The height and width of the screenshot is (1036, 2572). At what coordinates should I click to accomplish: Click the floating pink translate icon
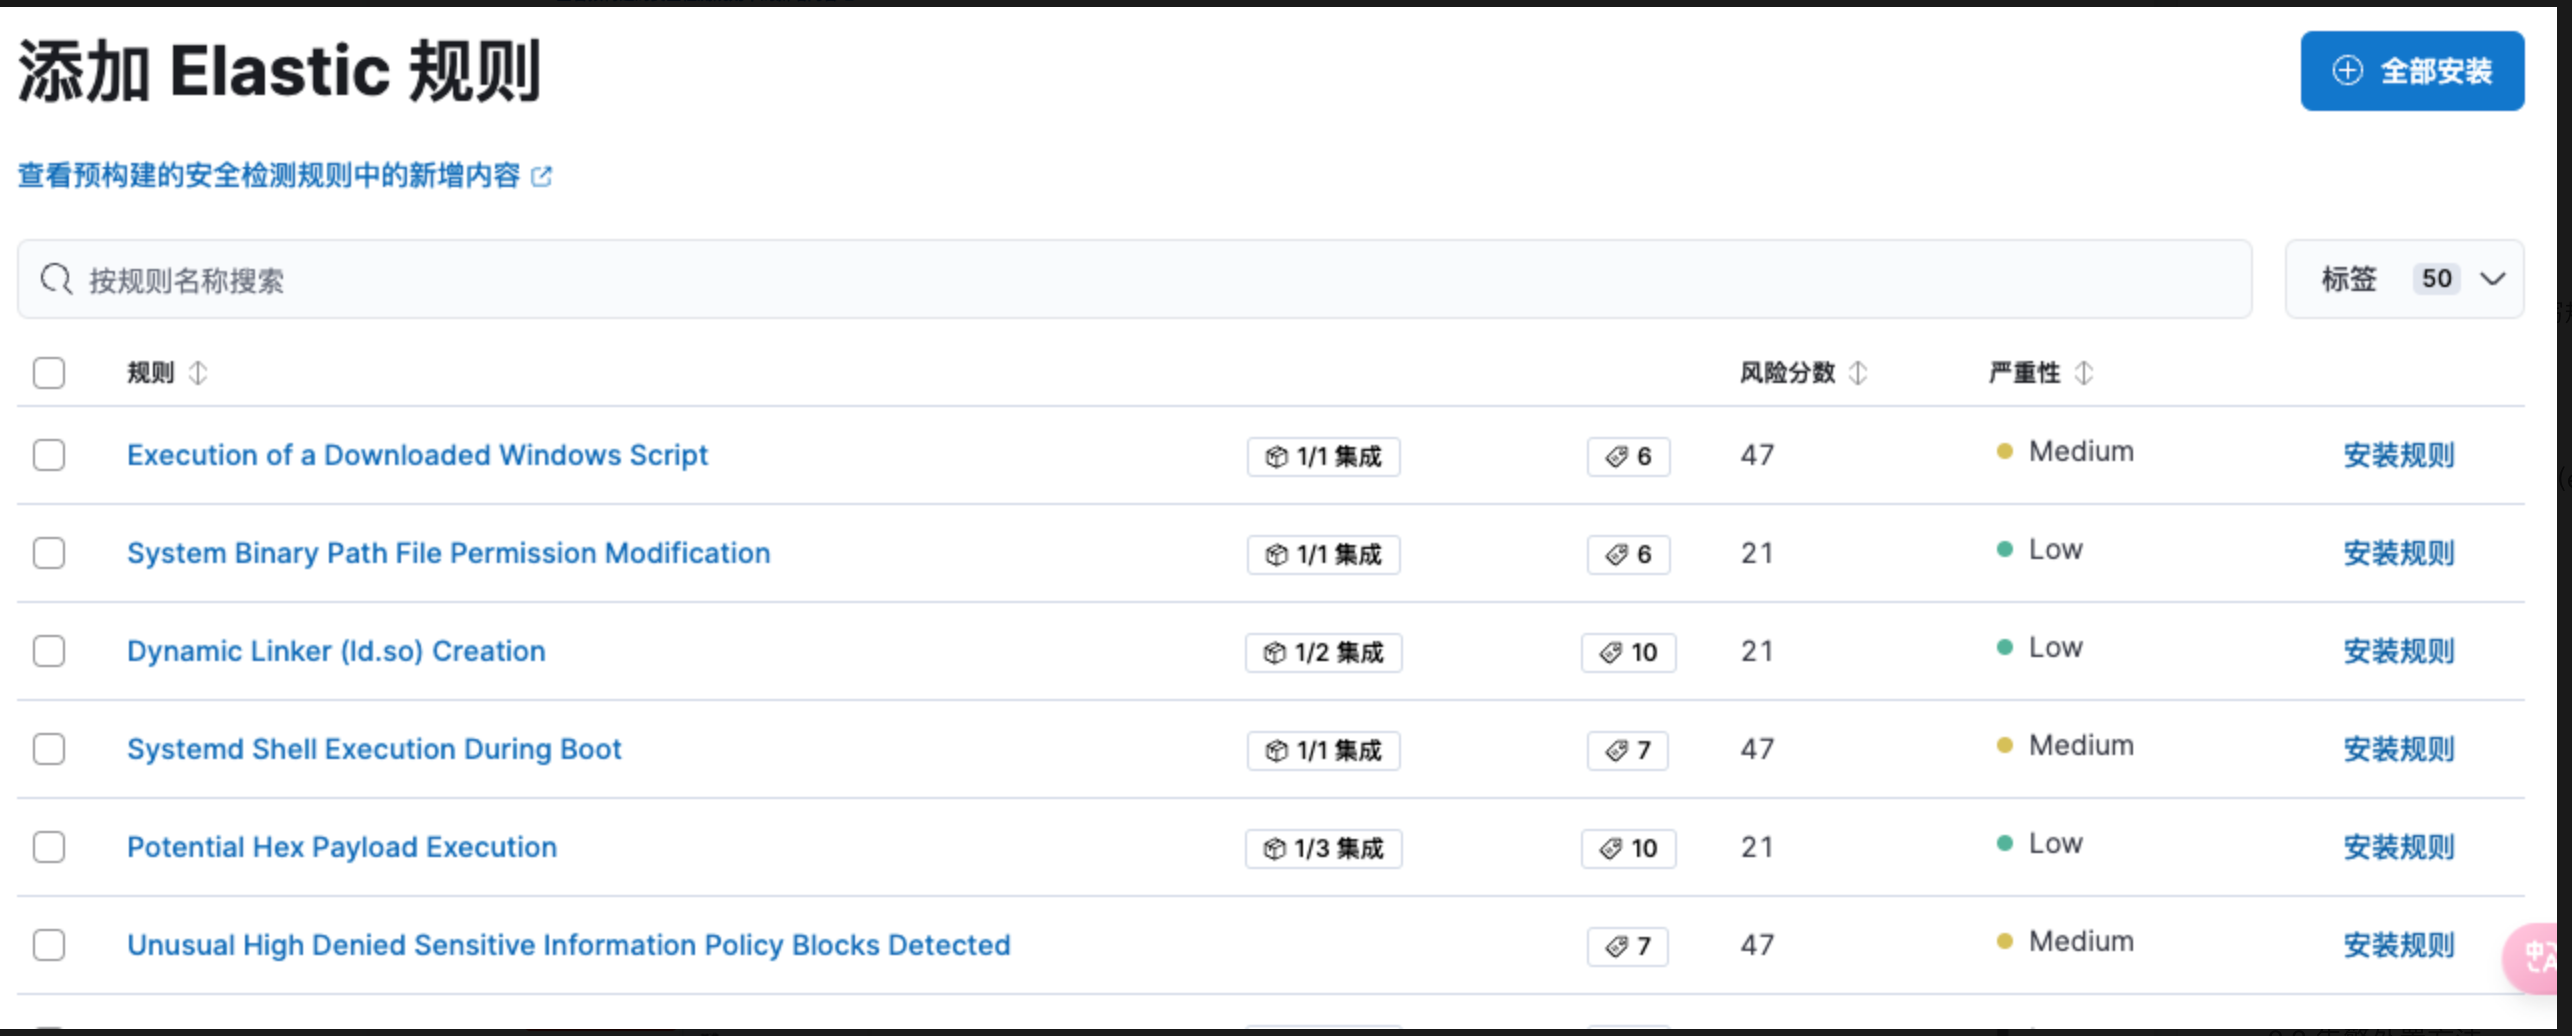coord(2540,957)
